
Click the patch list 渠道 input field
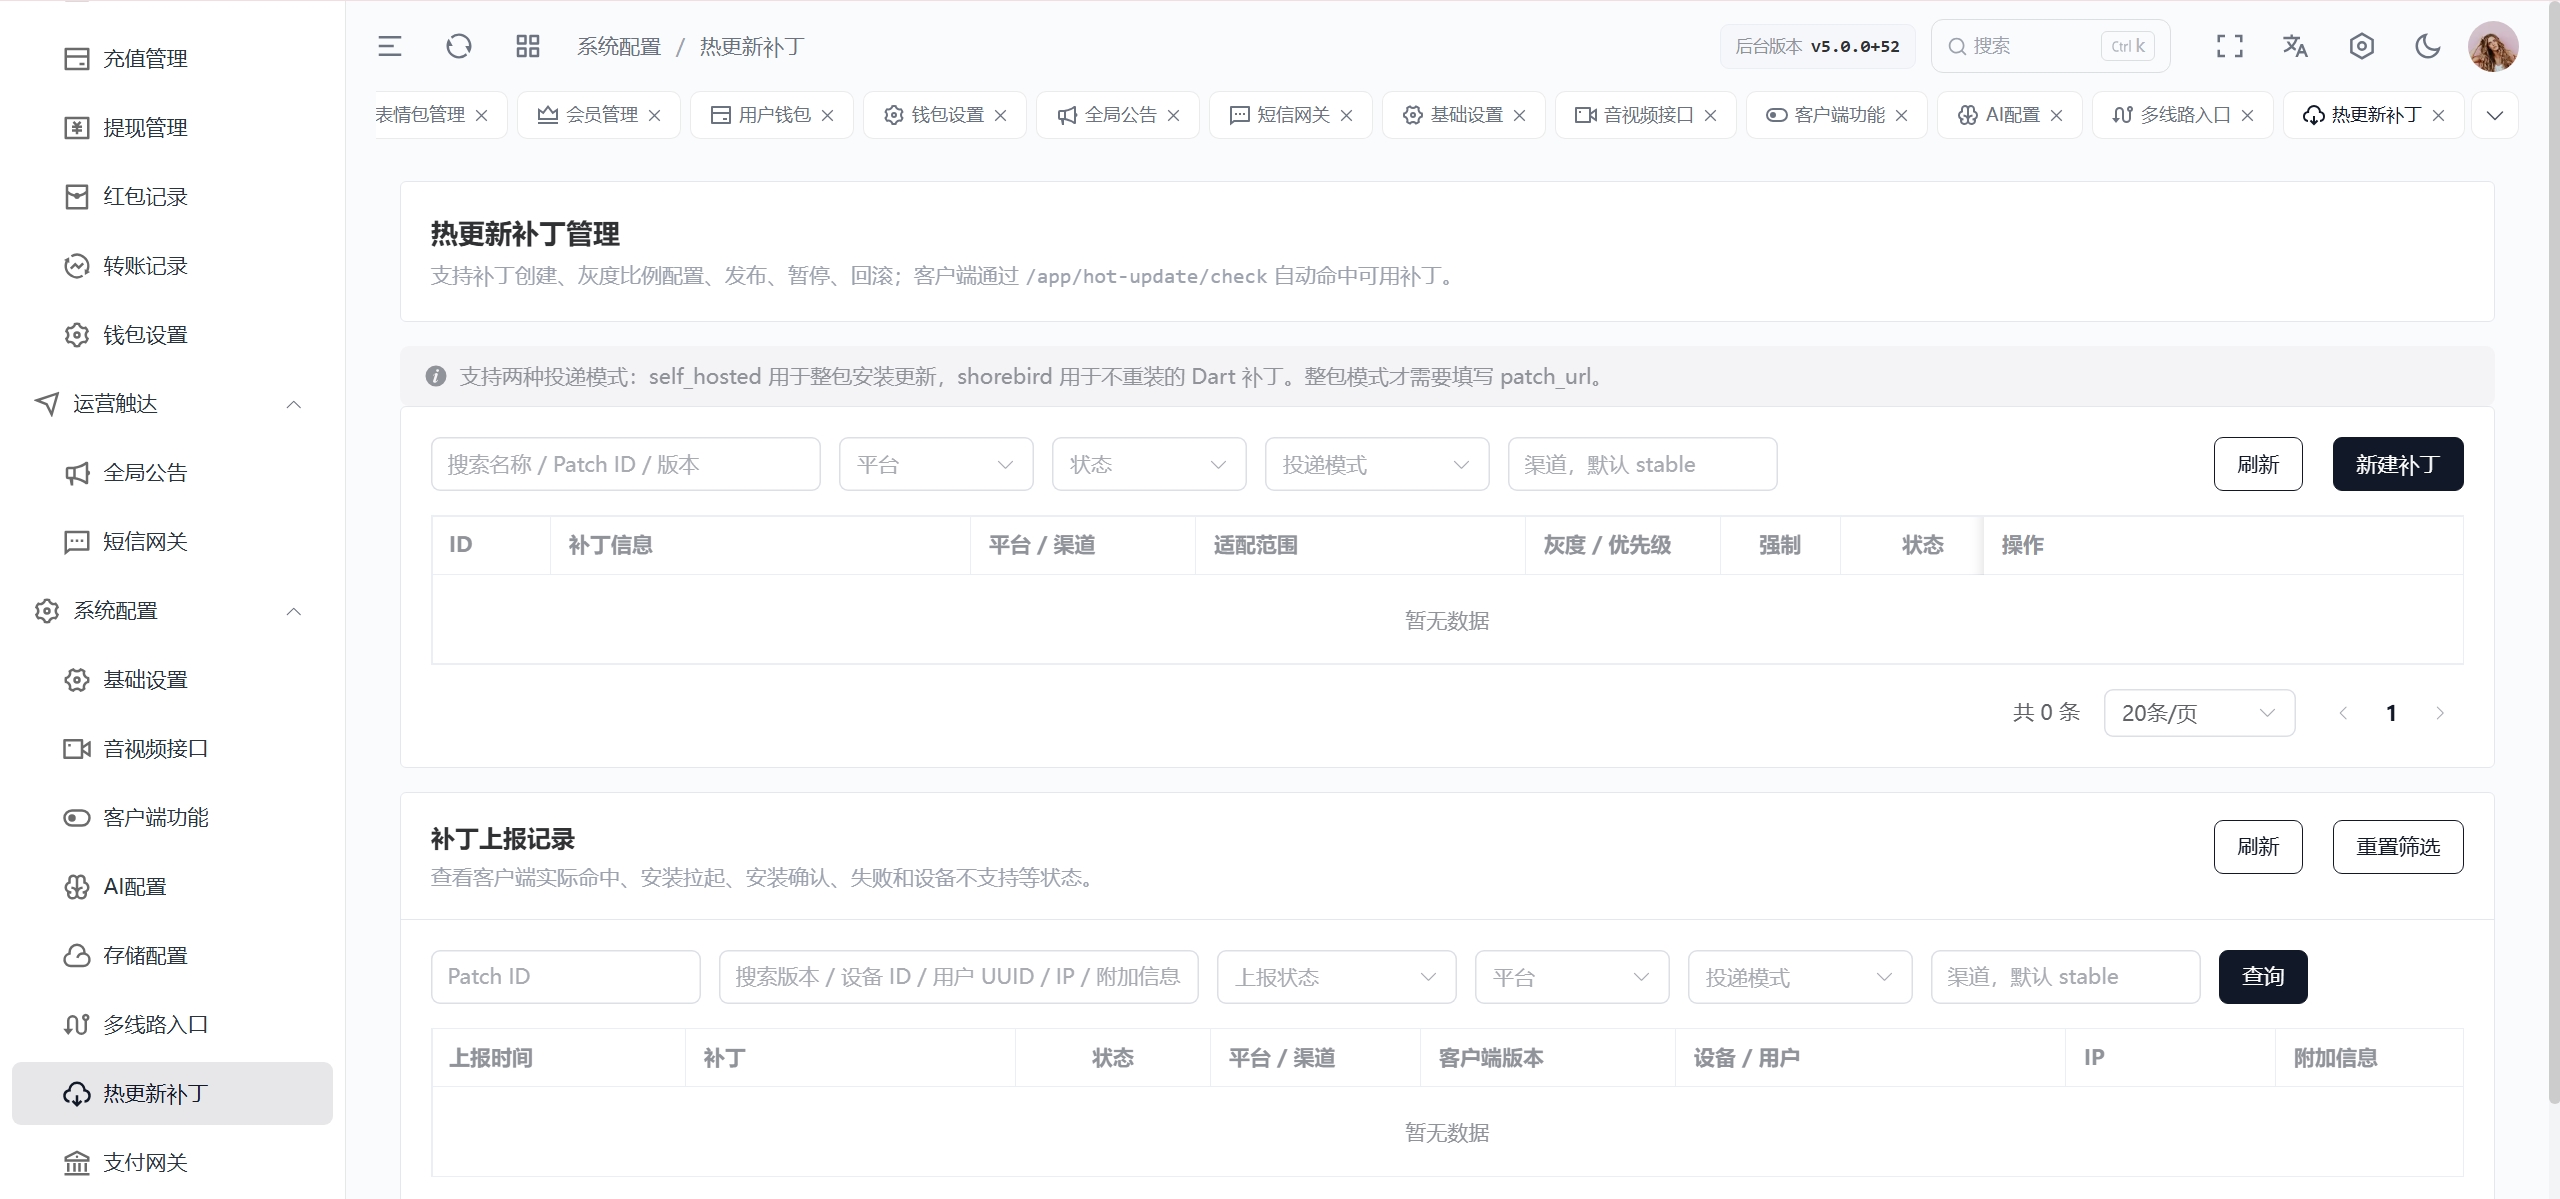coord(1643,464)
